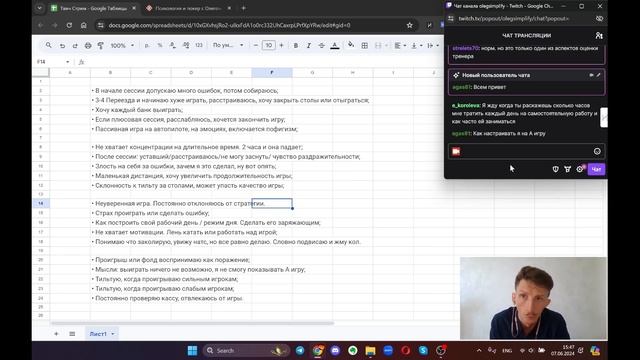Open the 123 number formats menu

pyautogui.click(x=199, y=45)
